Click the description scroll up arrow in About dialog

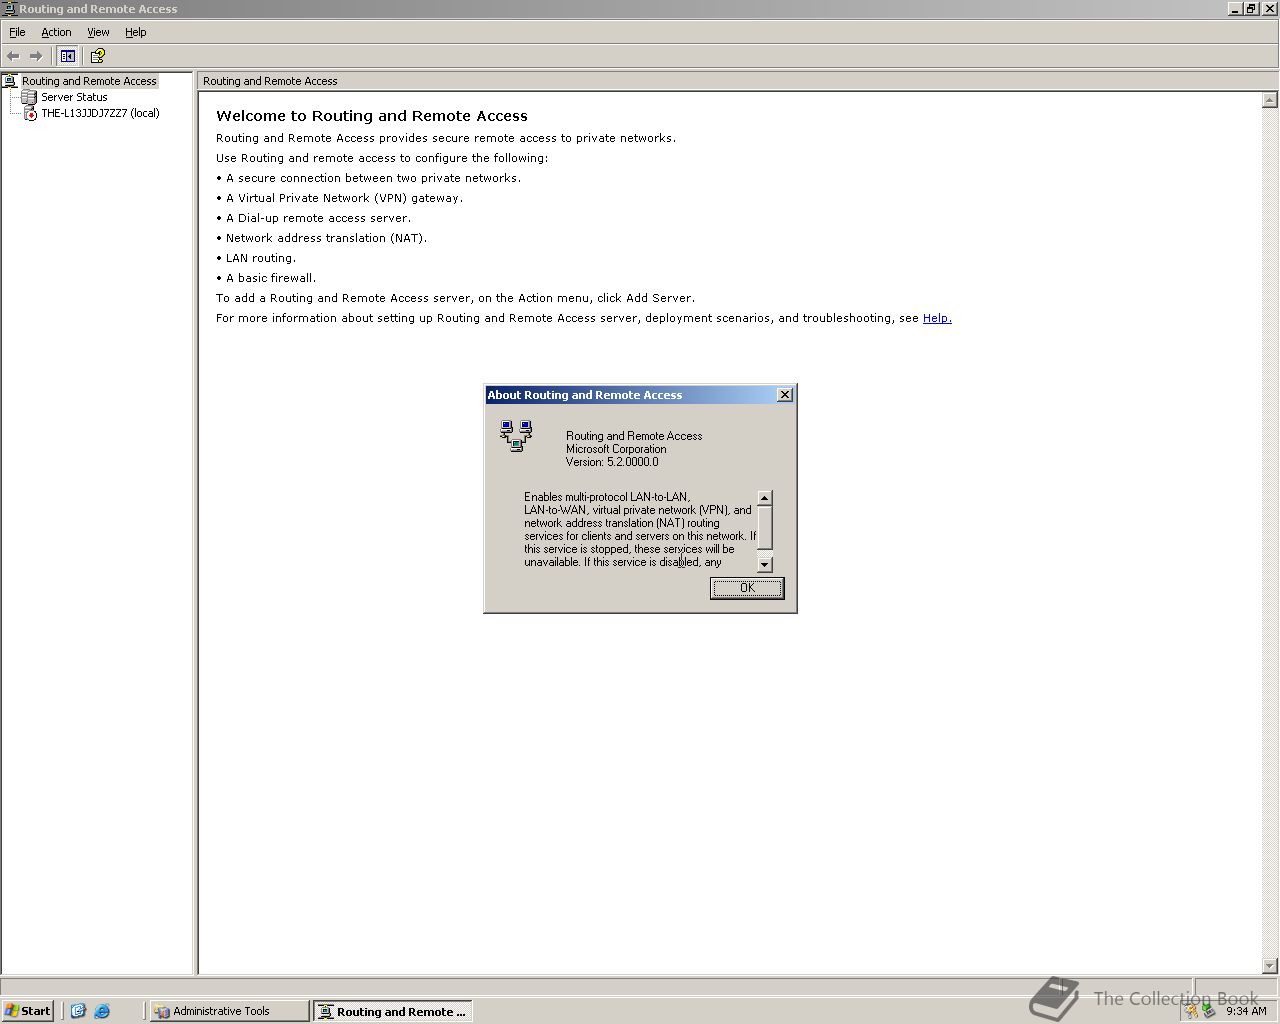765,498
